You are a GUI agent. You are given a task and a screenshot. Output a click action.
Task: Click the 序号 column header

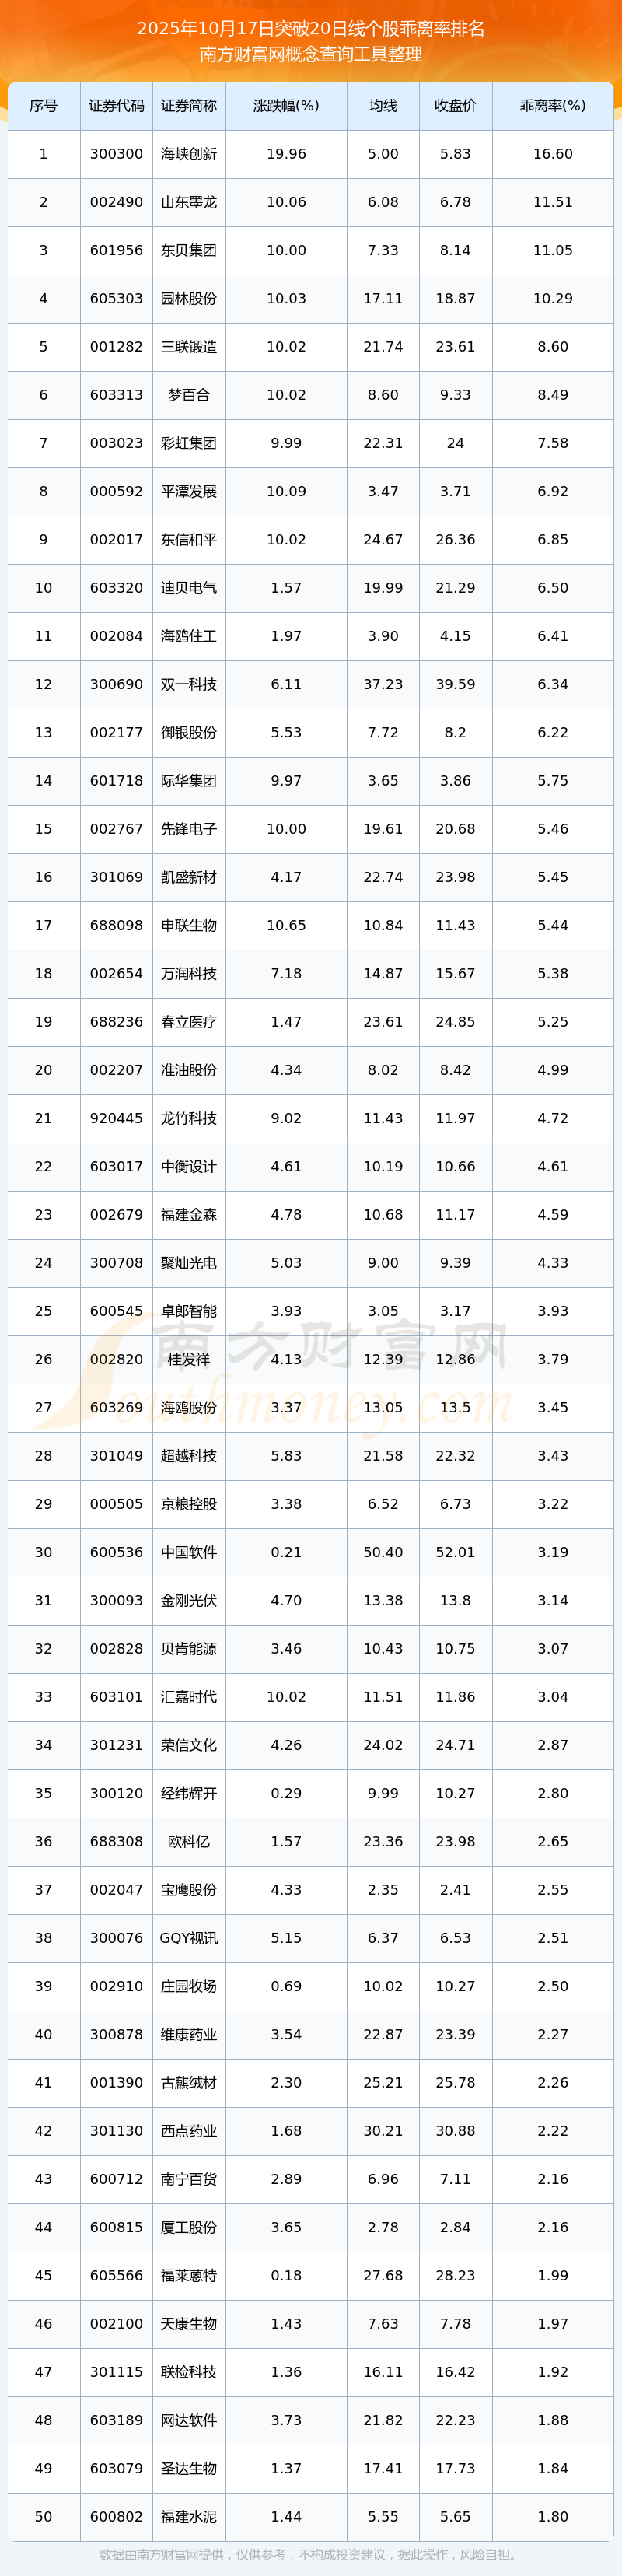coord(43,106)
